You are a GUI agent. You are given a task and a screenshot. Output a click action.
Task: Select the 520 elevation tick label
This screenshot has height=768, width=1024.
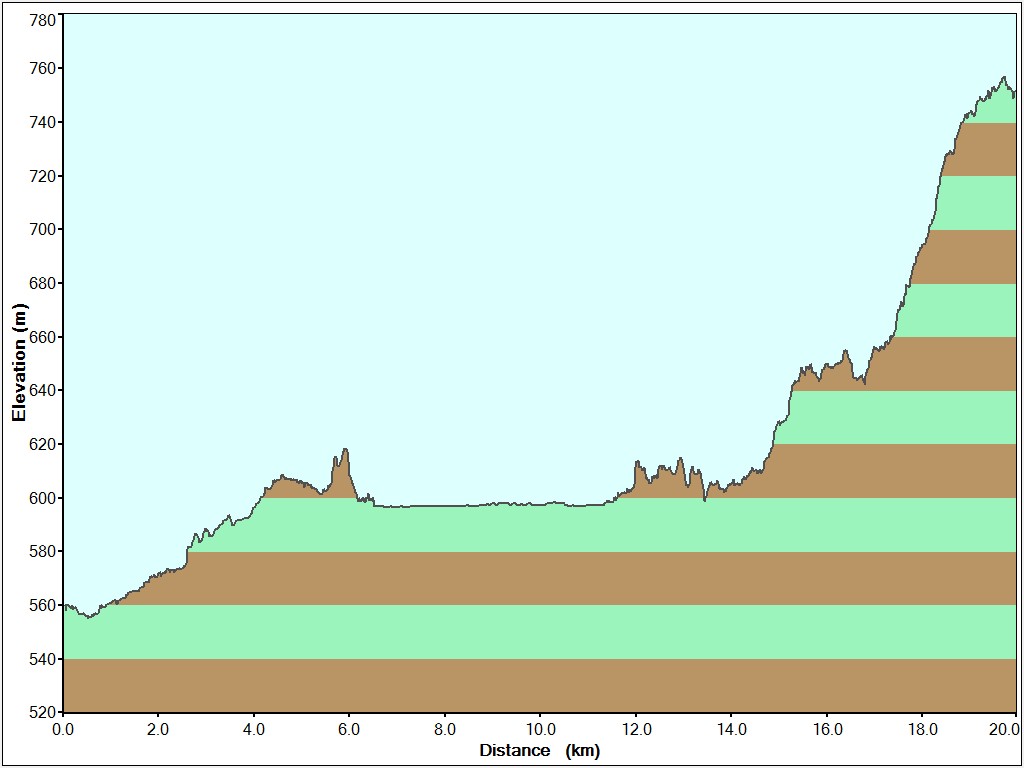pyautogui.click(x=42, y=712)
